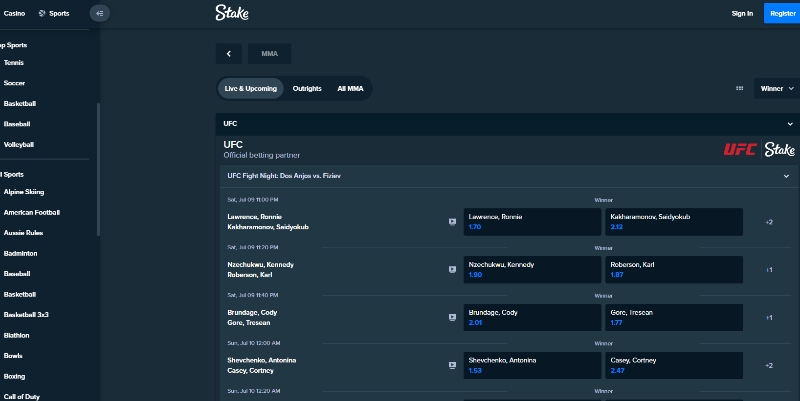
Task: Open Badminton in the sidebar
Action: tap(20, 254)
